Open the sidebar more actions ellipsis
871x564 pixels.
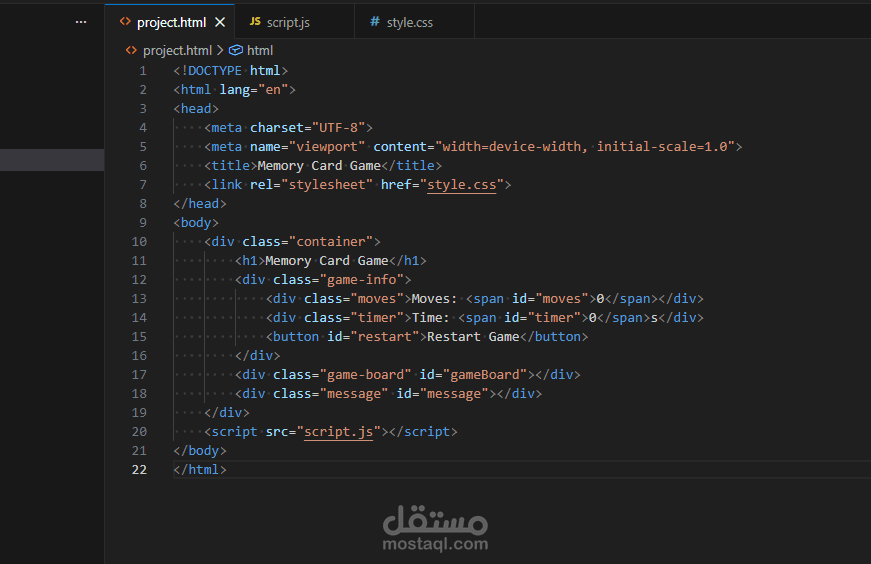81,22
